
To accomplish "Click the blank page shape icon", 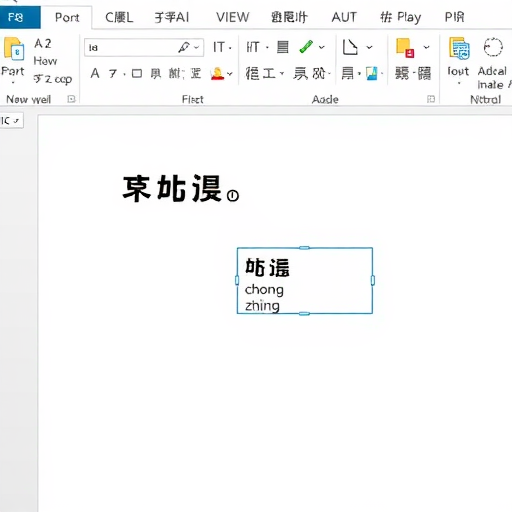I will coord(350,47).
